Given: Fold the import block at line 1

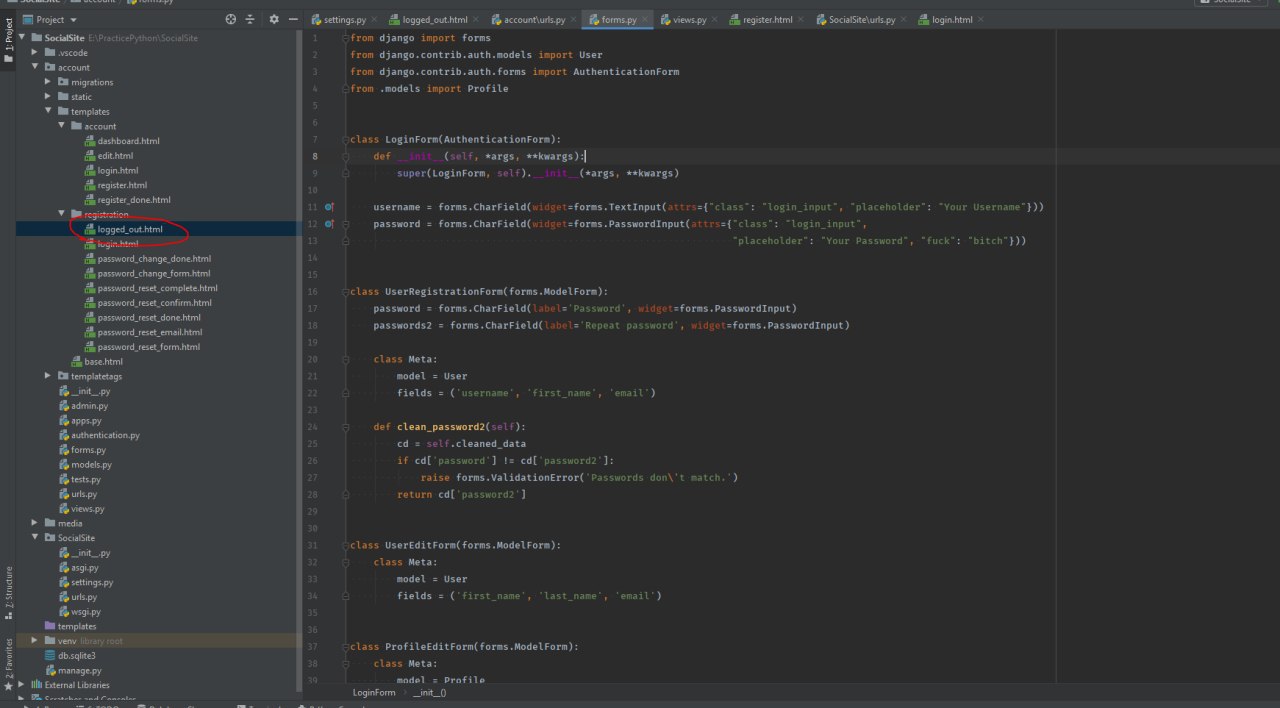Looking at the screenshot, I should coord(346,38).
